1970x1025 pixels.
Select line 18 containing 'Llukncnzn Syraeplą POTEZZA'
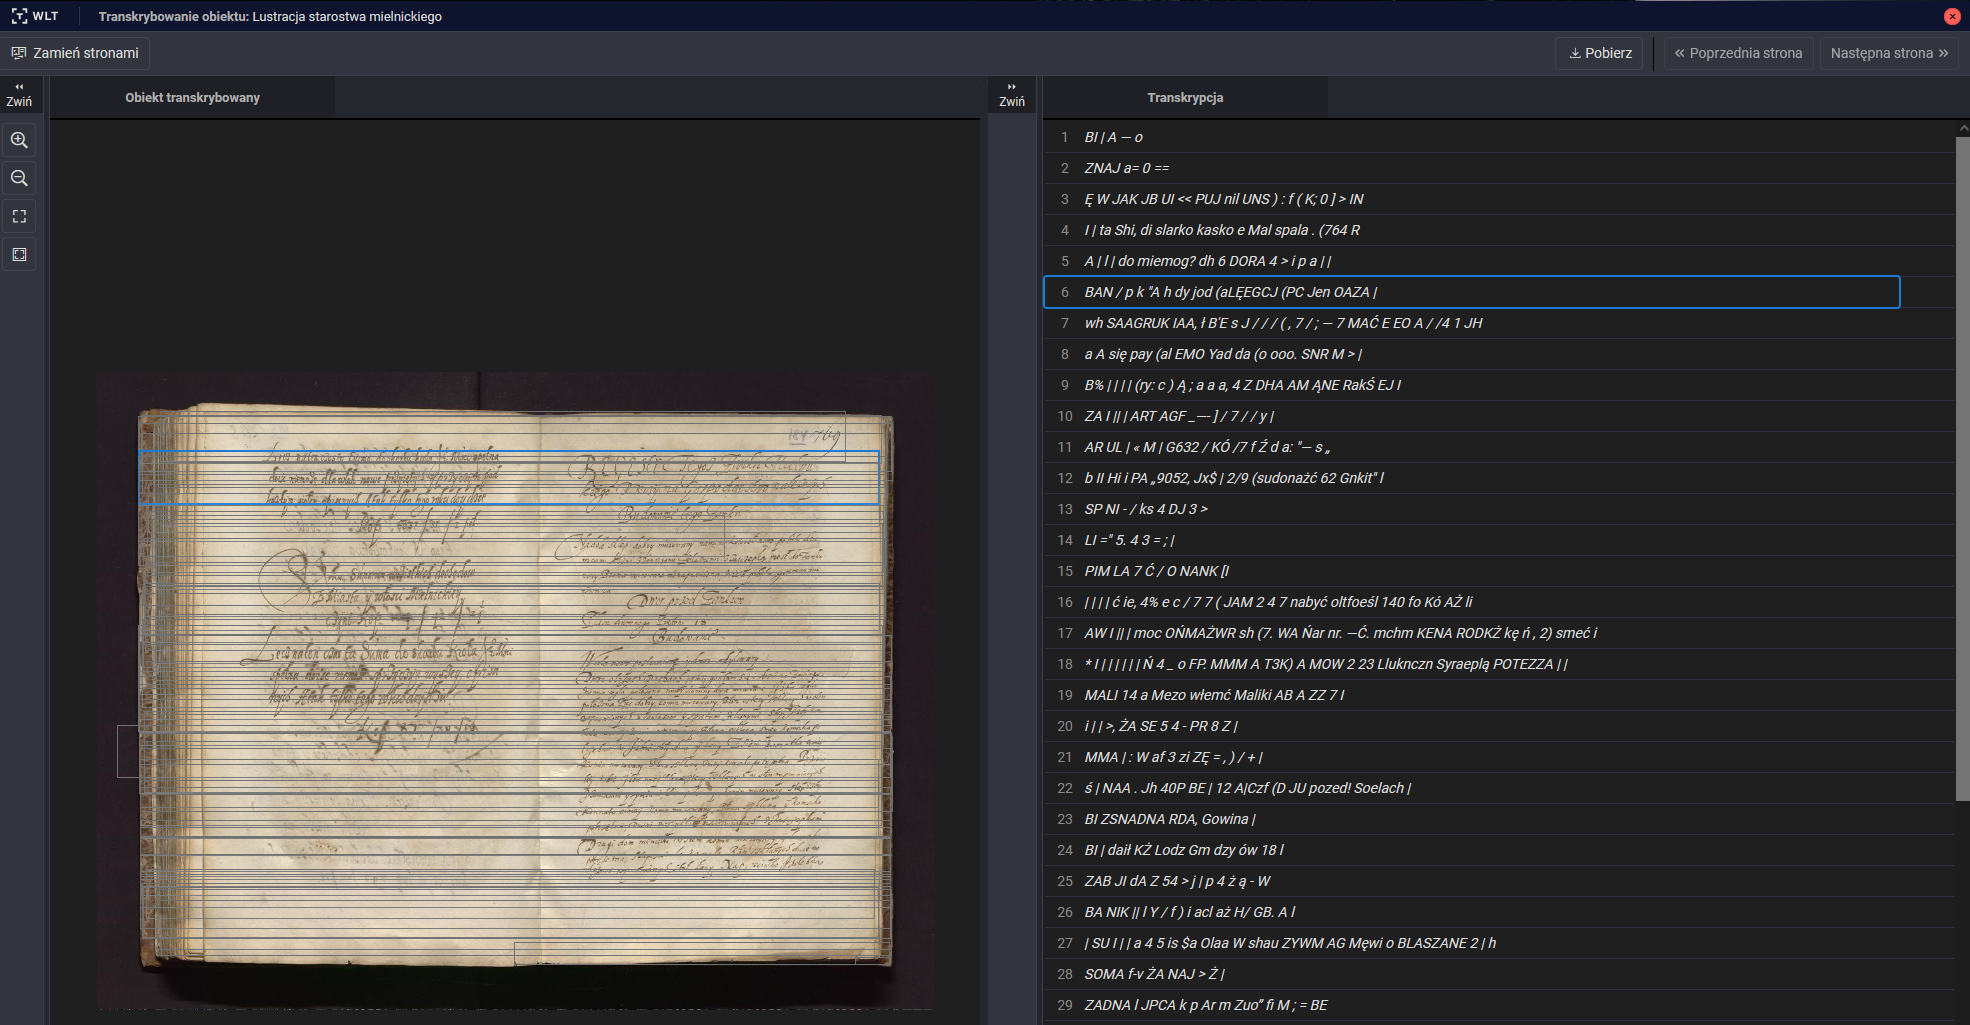1498,664
